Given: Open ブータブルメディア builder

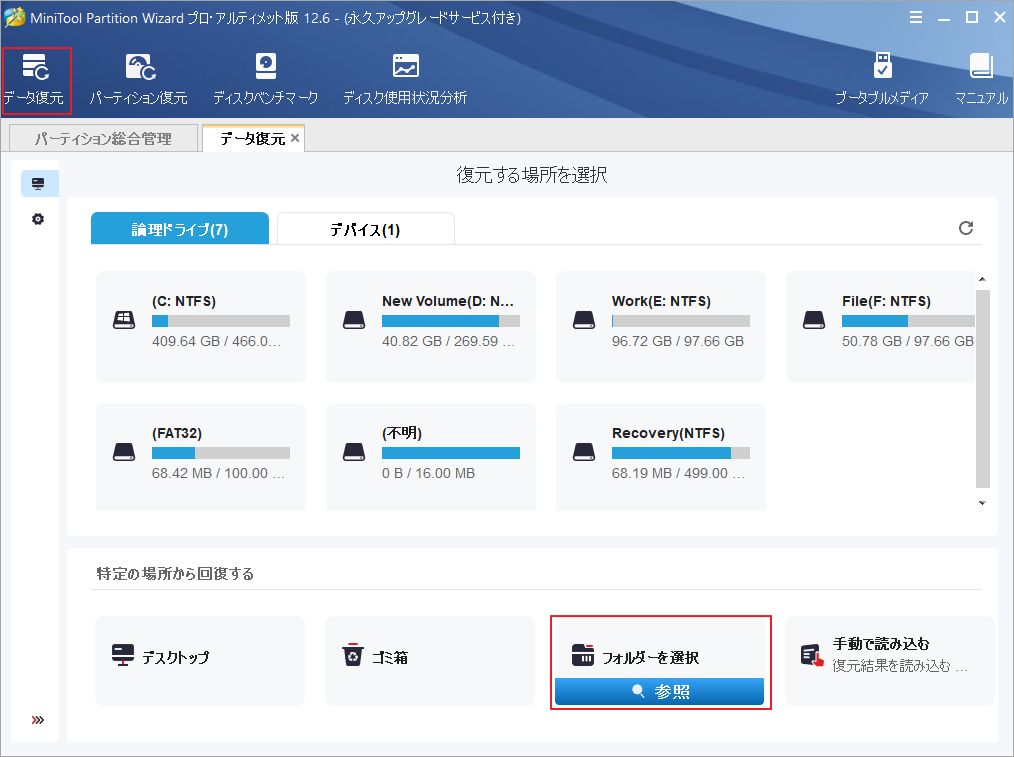Looking at the screenshot, I should coord(882,80).
